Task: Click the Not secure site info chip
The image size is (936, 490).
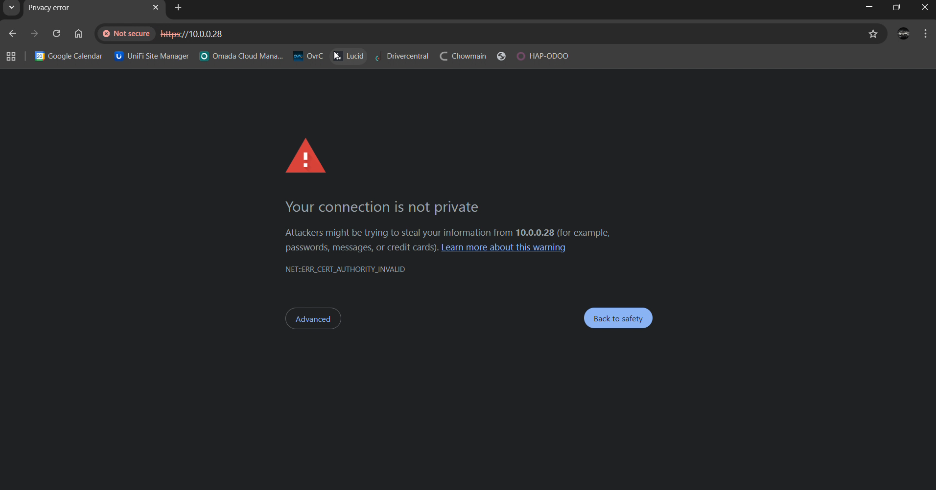Action: coord(126,33)
